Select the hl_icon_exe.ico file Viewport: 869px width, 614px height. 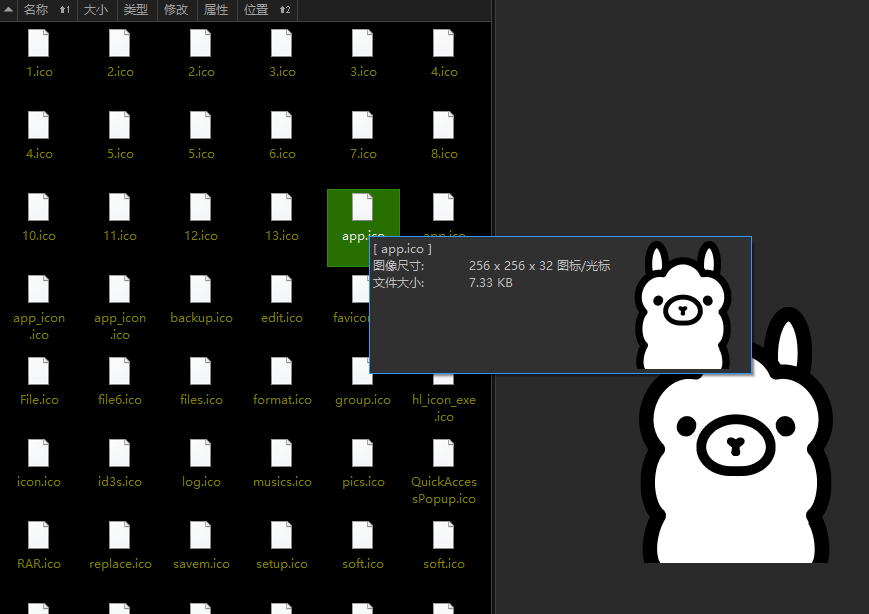click(x=444, y=372)
